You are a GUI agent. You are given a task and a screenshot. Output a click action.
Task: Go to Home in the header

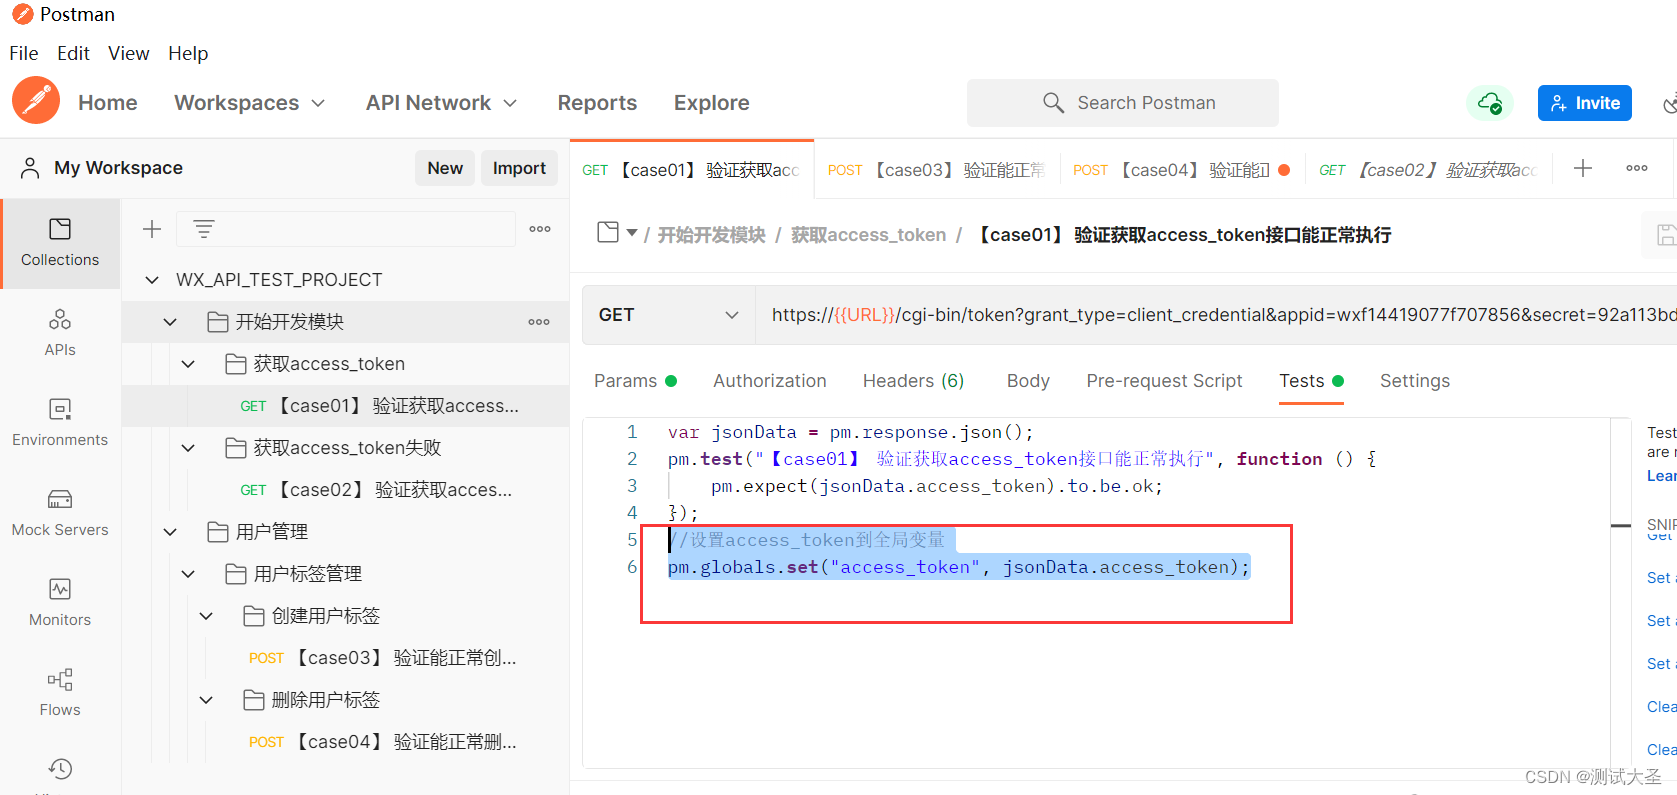(108, 103)
